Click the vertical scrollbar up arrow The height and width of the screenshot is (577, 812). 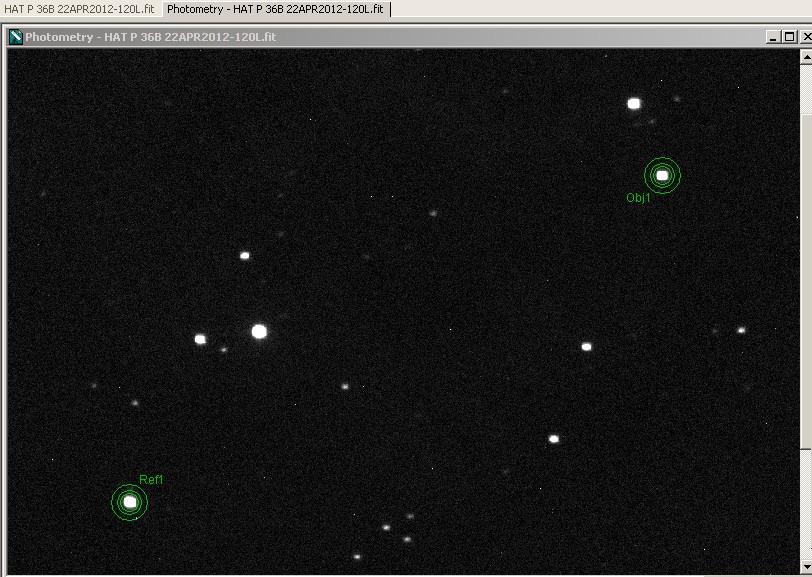click(805, 56)
